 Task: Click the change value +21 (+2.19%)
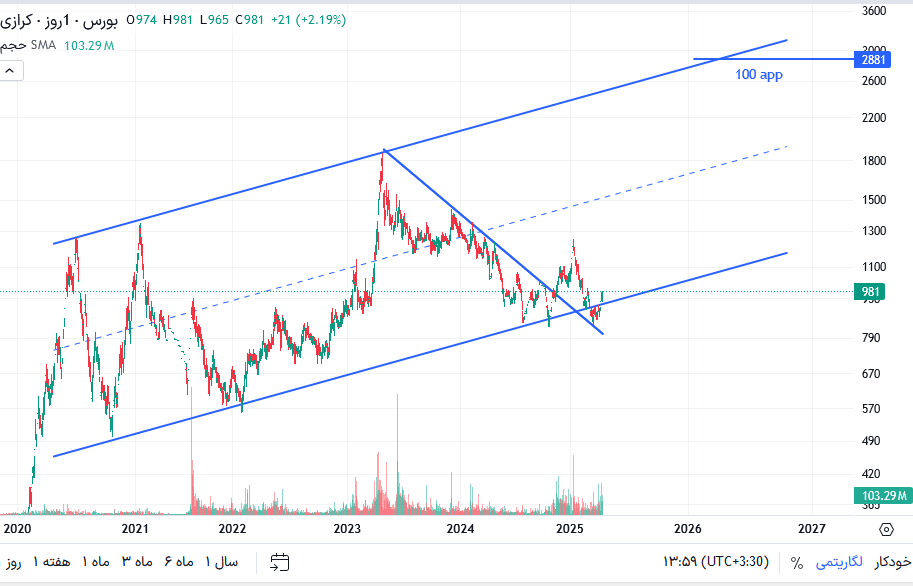tap(309, 20)
